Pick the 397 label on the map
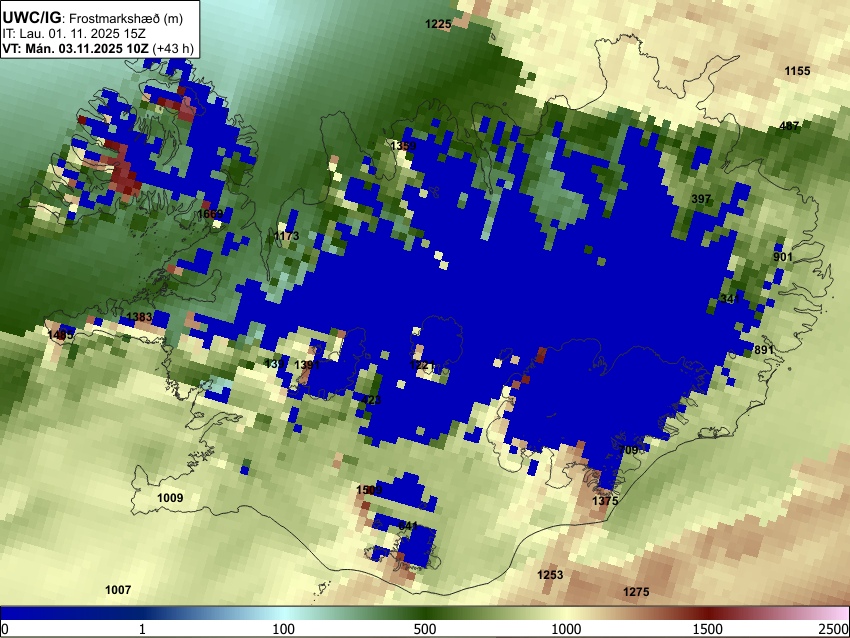The height and width of the screenshot is (638, 850). tap(701, 199)
